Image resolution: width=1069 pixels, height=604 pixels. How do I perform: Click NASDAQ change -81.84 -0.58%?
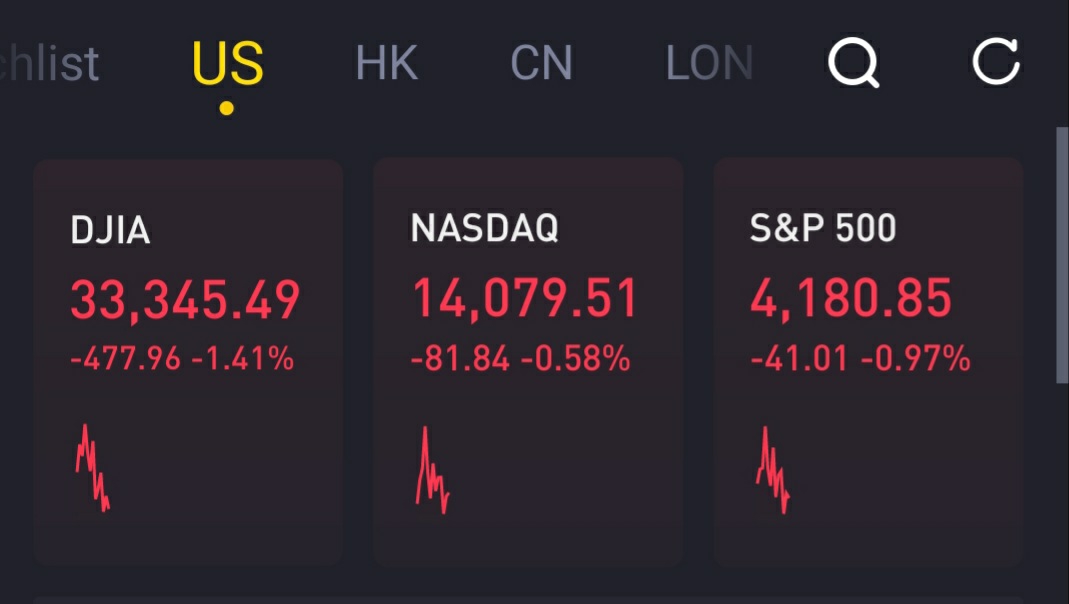(x=520, y=358)
